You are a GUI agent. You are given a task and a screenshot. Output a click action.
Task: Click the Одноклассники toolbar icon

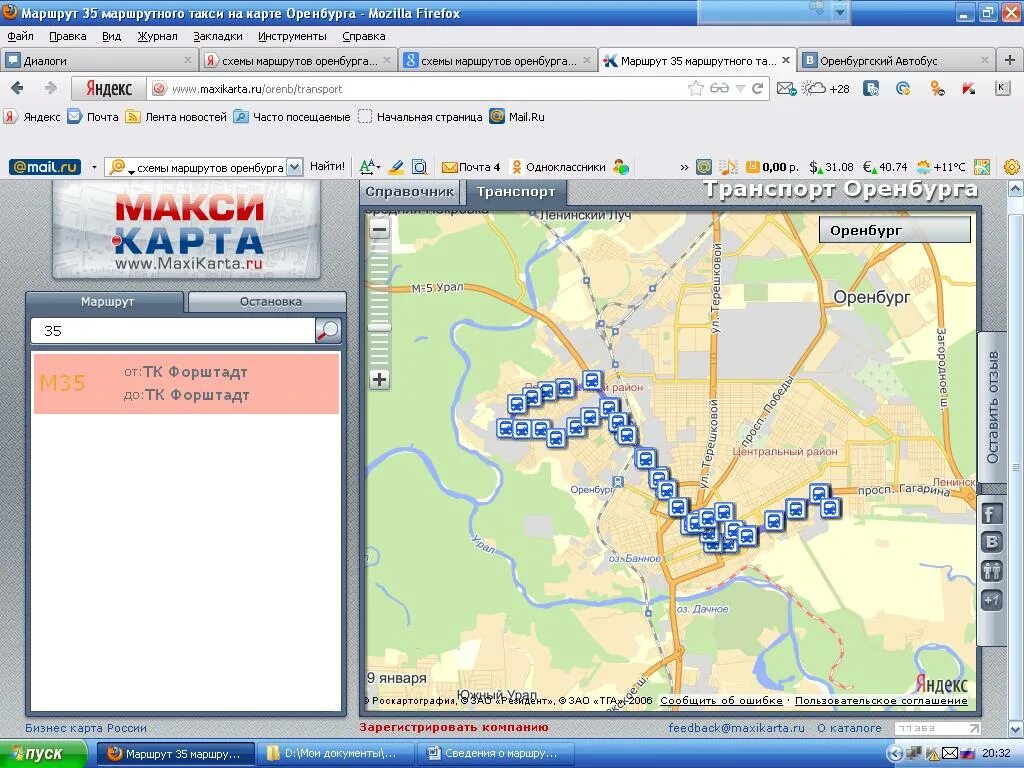click(558, 167)
